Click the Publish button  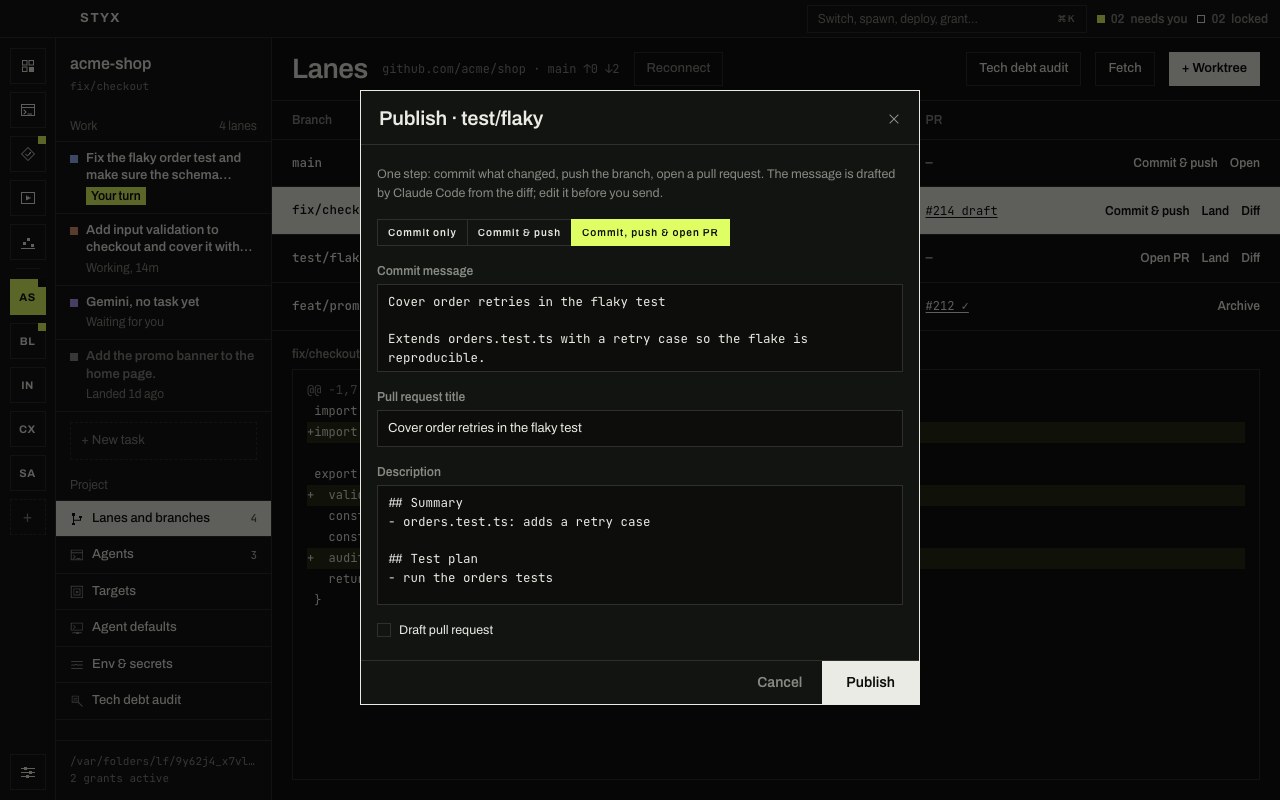[870, 682]
